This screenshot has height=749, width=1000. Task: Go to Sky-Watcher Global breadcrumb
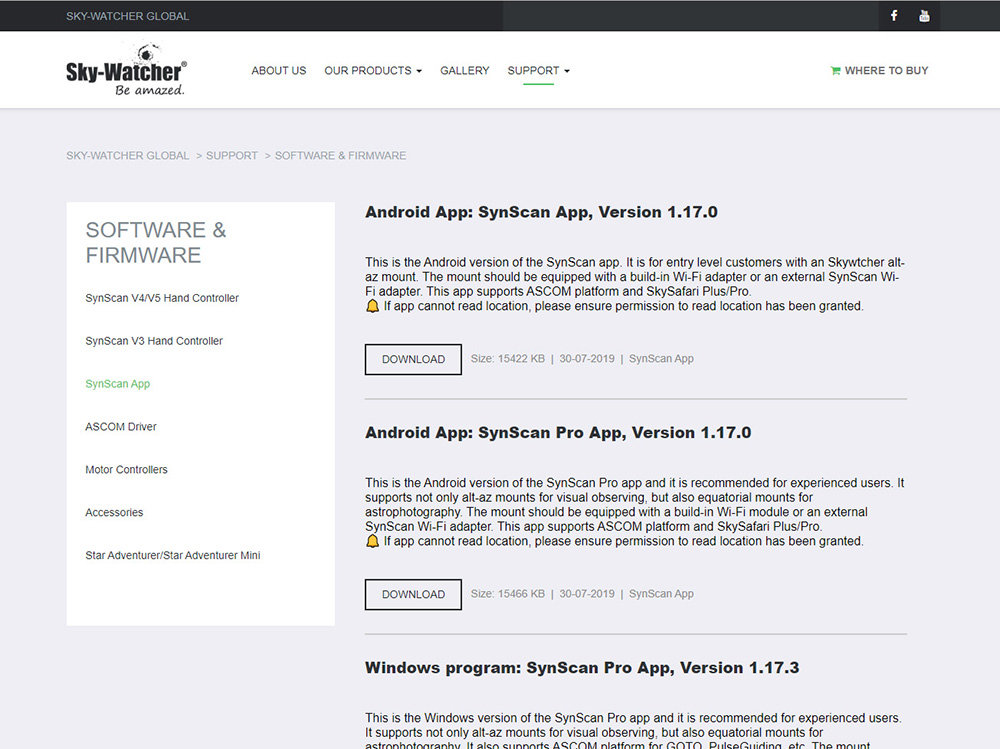pyautogui.click(x=128, y=156)
